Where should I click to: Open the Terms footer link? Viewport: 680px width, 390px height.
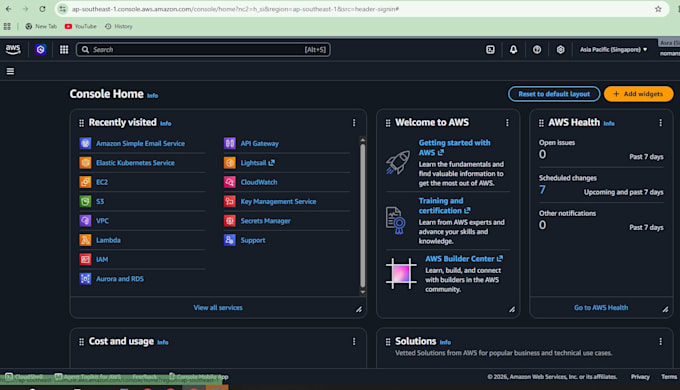[x=669, y=377]
